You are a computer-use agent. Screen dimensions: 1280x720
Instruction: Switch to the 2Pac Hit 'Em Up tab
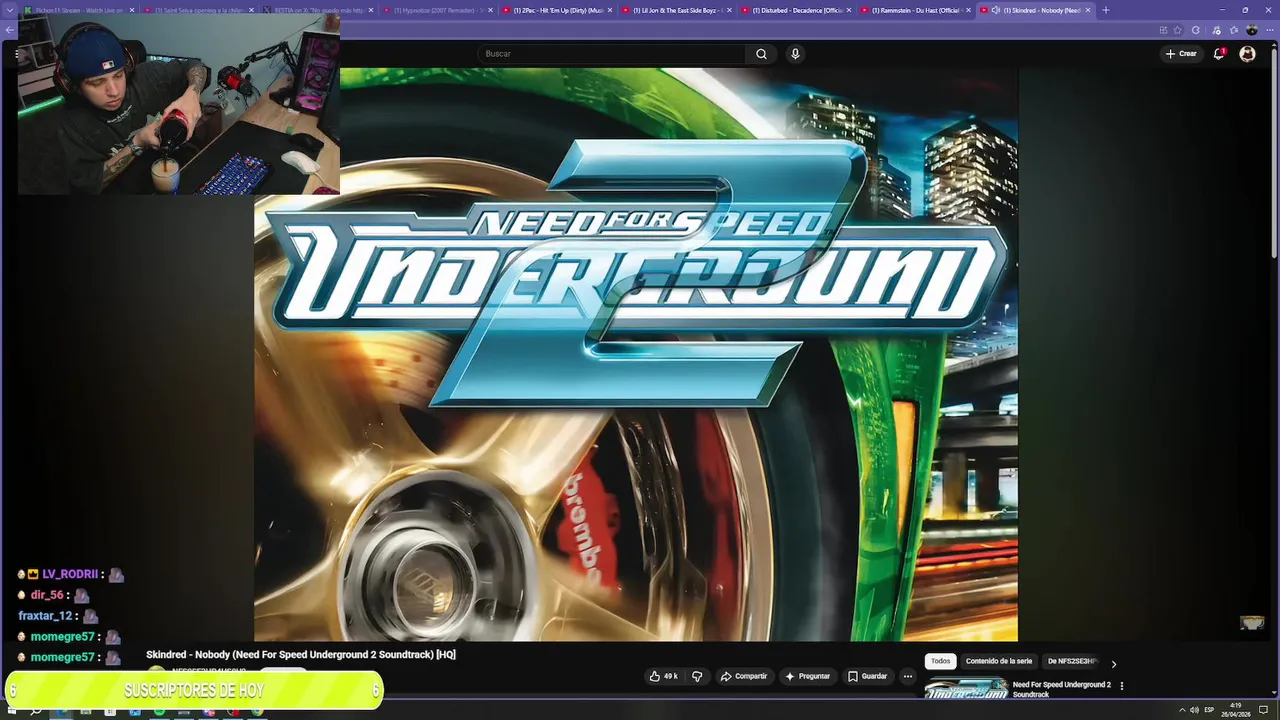(558, 10)
